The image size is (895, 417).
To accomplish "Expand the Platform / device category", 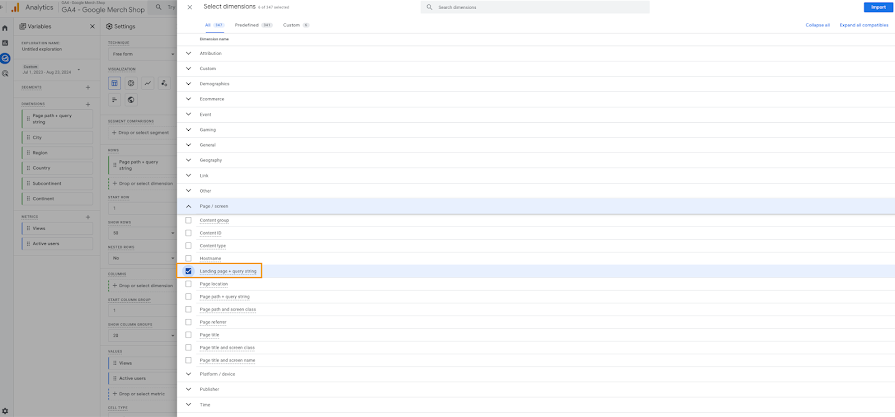I will 189,374.
